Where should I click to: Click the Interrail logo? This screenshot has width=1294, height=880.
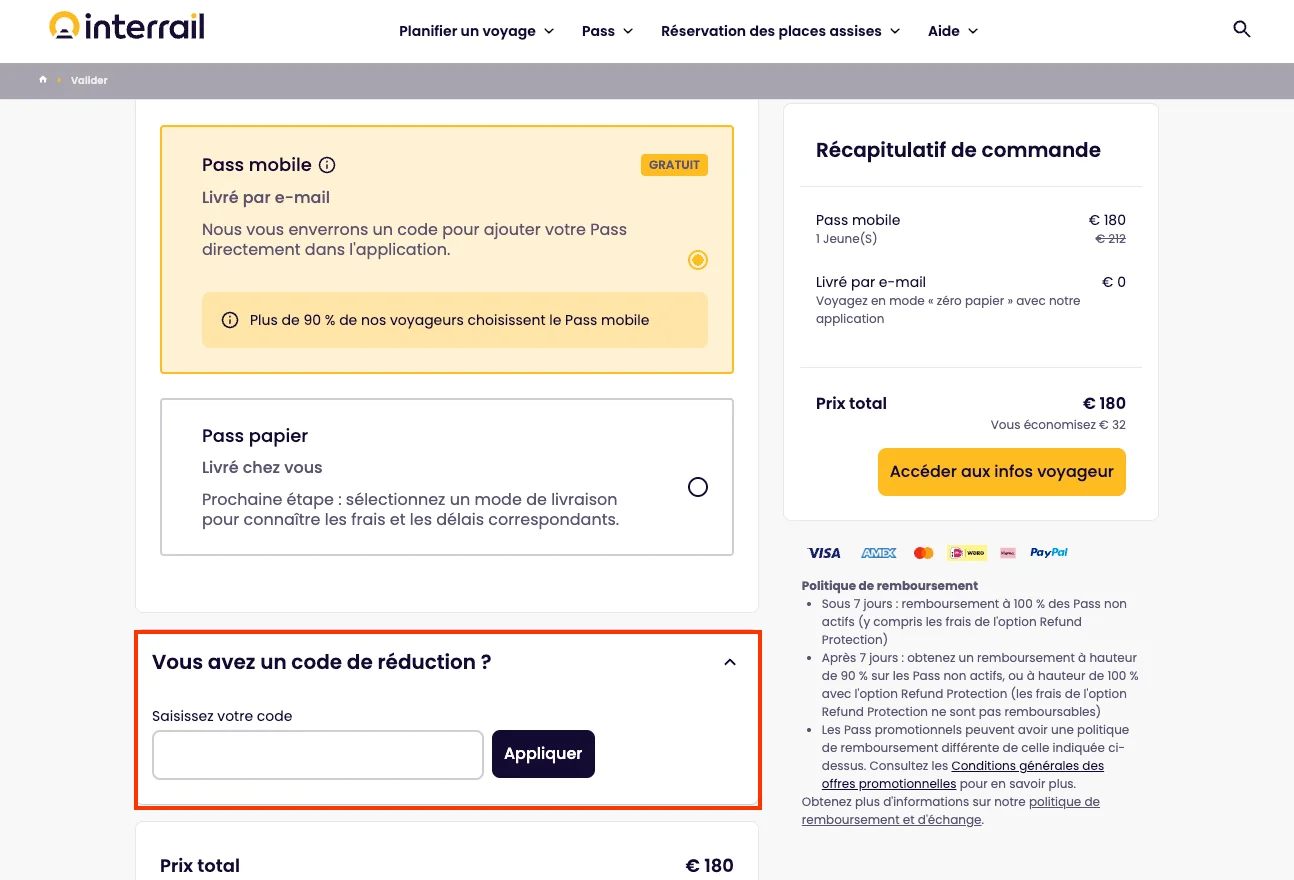coord(126,26)
